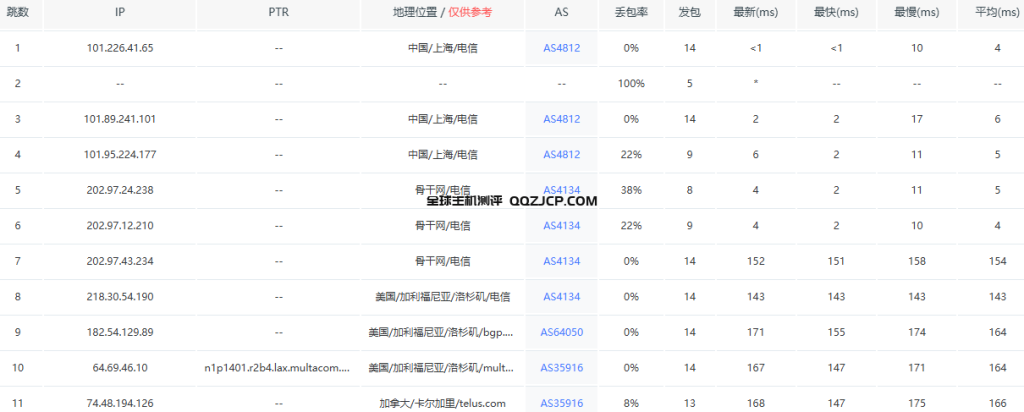
Task: Click the 最慢(ms) column header
Action: pos(917,12)
